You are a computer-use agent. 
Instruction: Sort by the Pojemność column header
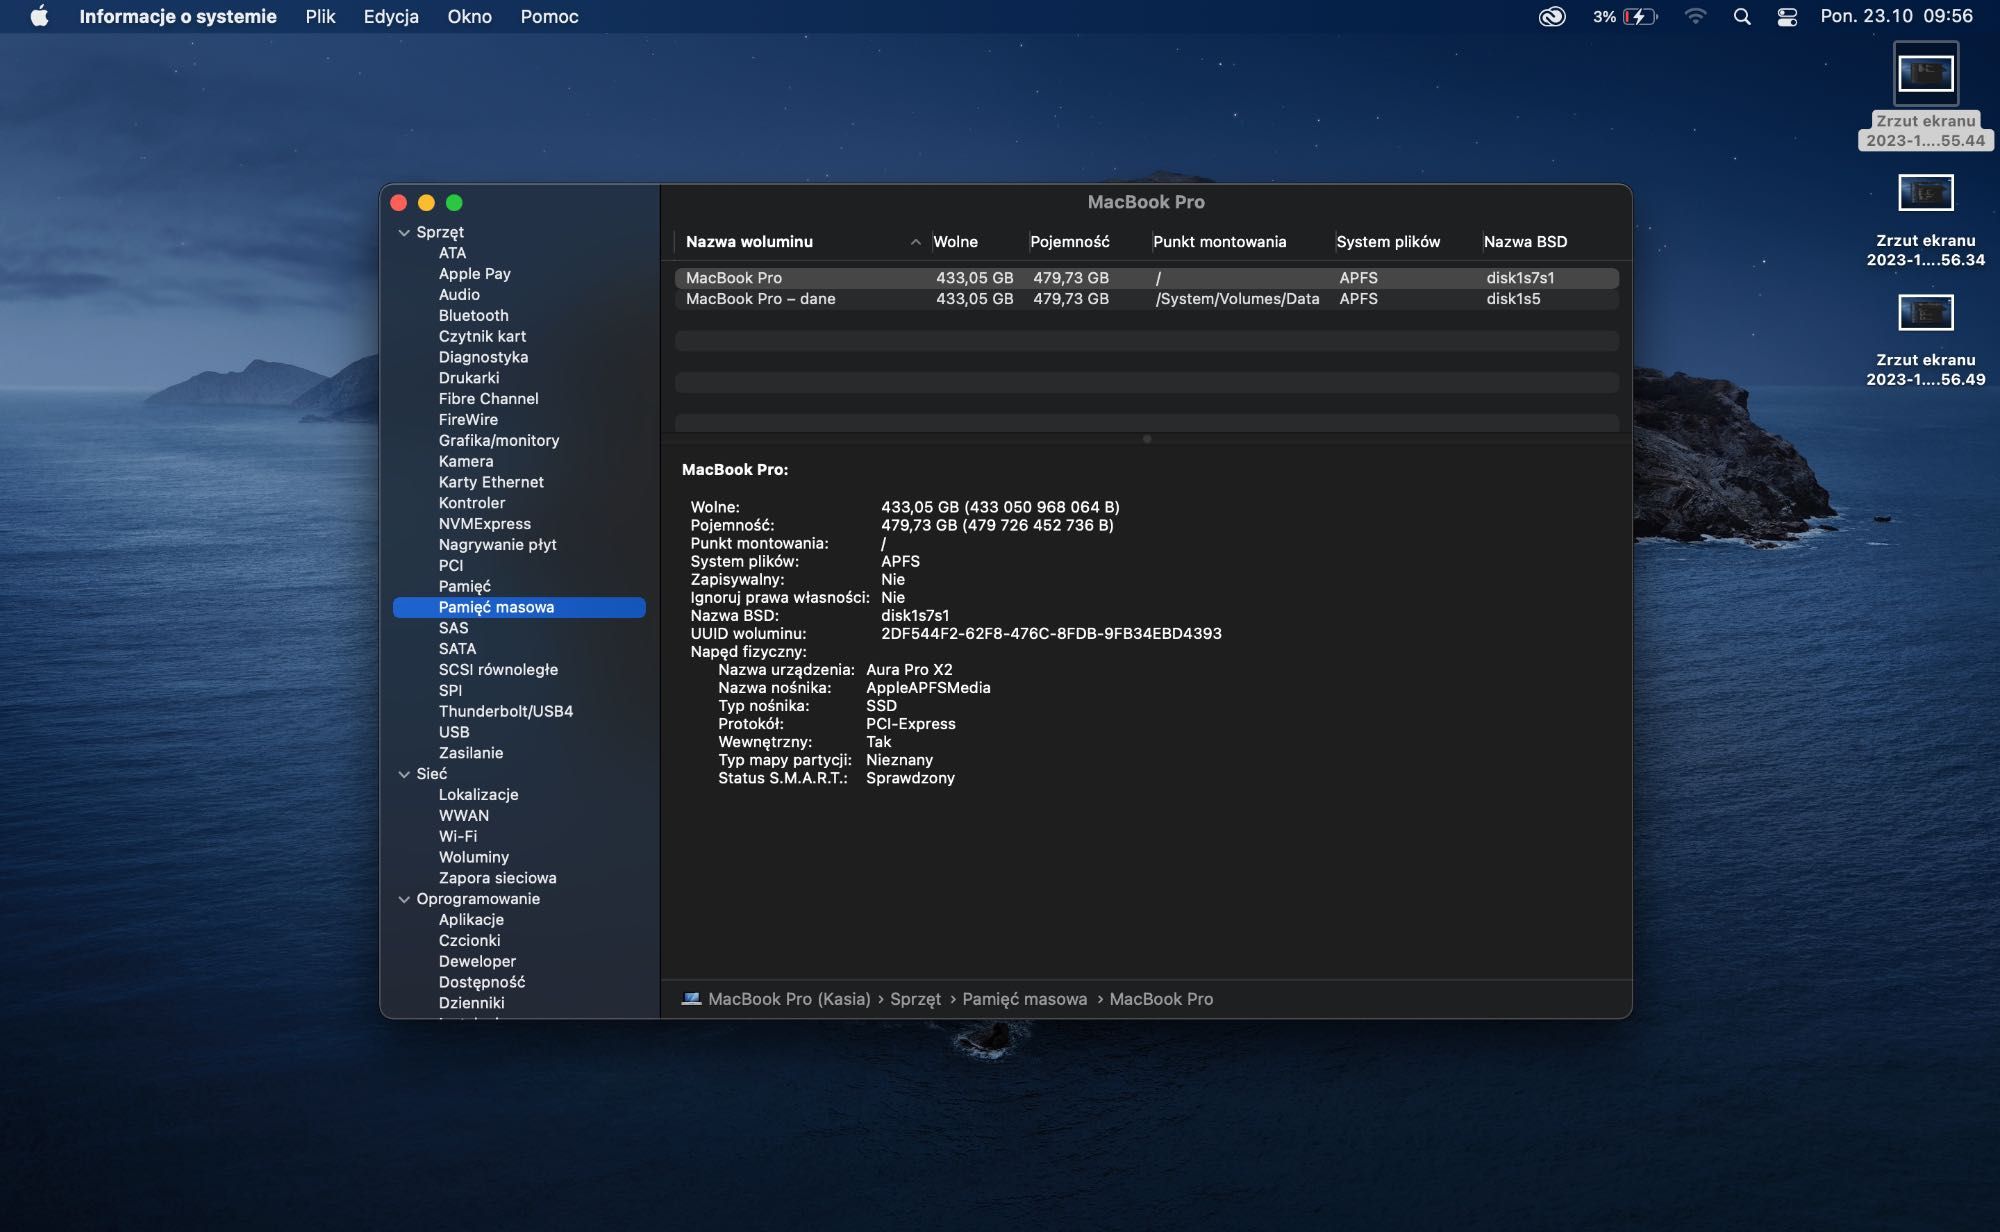pos(1069,242)
